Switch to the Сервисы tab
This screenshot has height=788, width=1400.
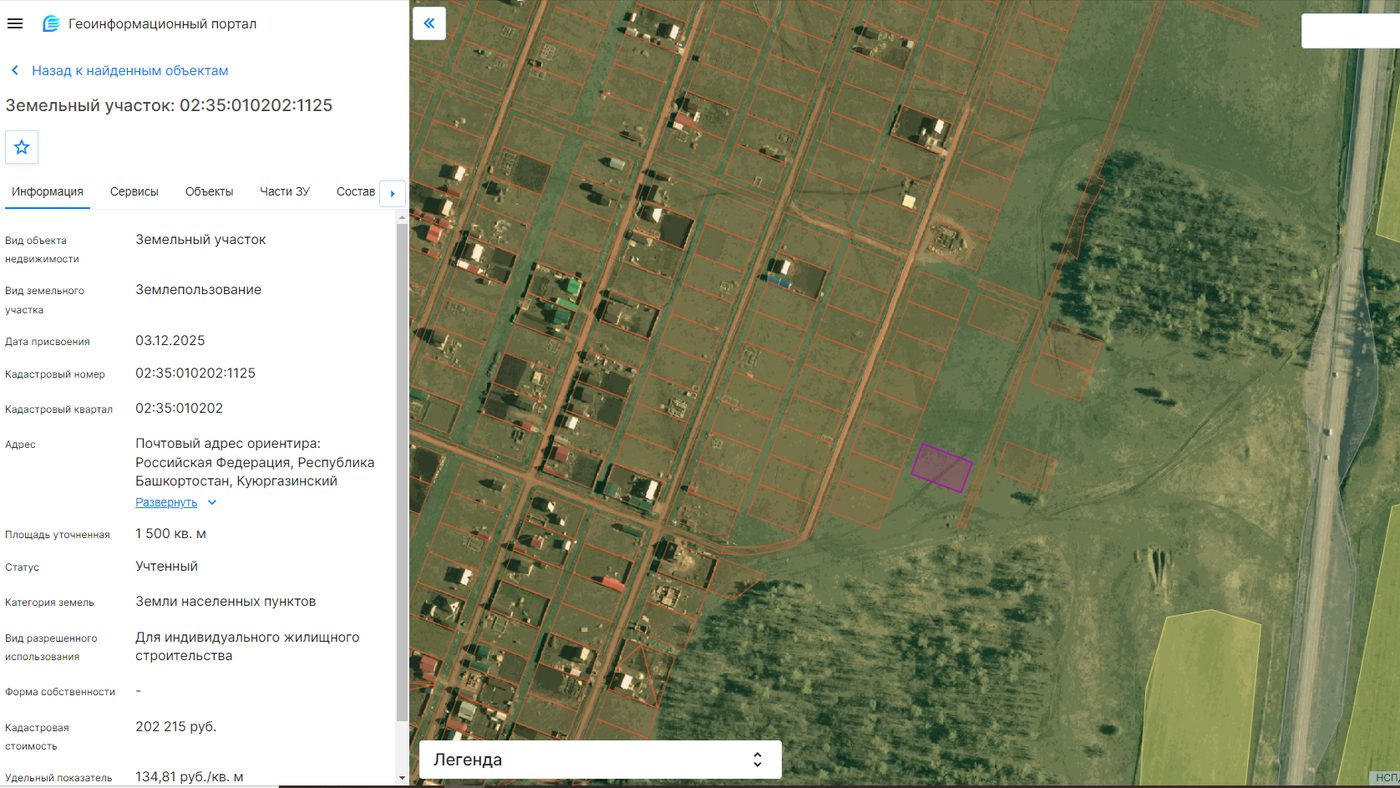[x=134, y=192]
